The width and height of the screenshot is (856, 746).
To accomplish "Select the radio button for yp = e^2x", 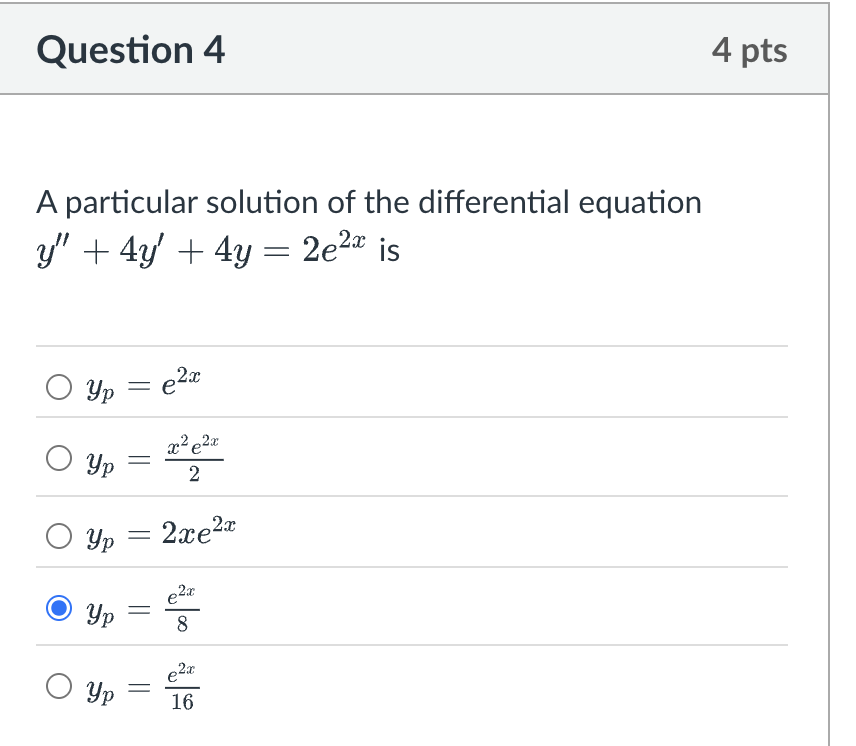I will (59, 384).
